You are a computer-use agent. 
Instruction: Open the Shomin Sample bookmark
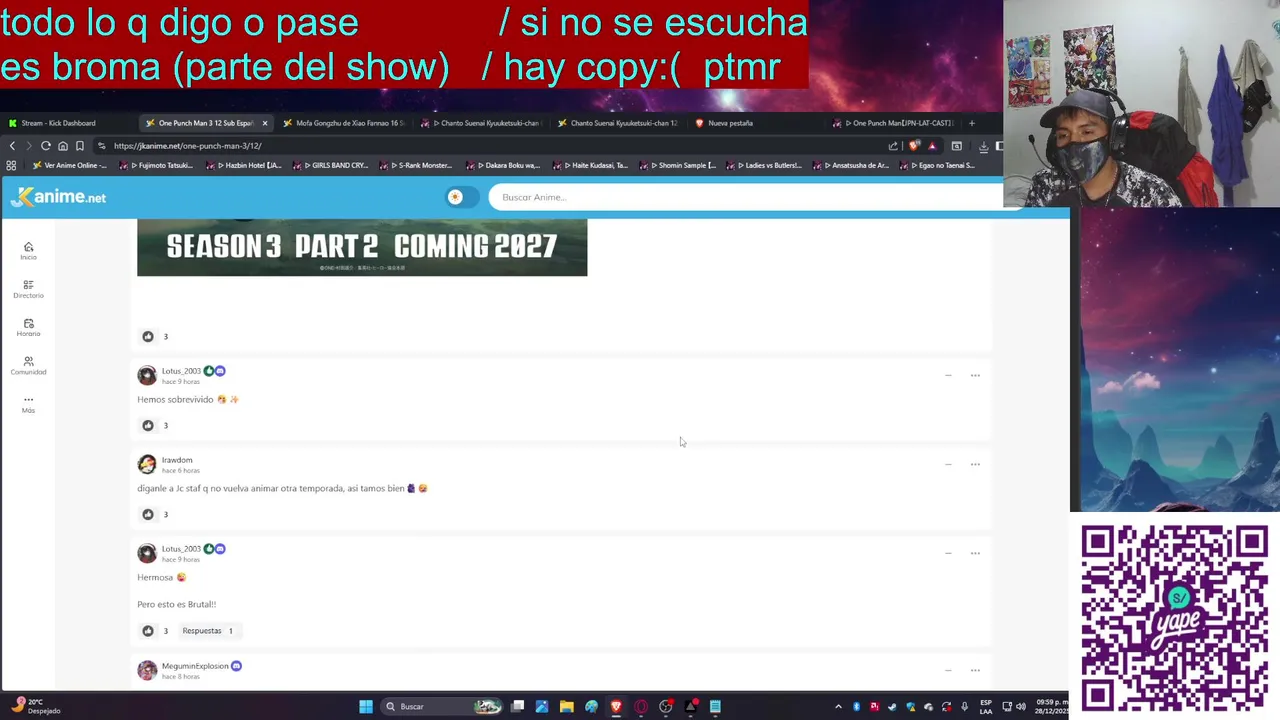[x=680, y=165]
